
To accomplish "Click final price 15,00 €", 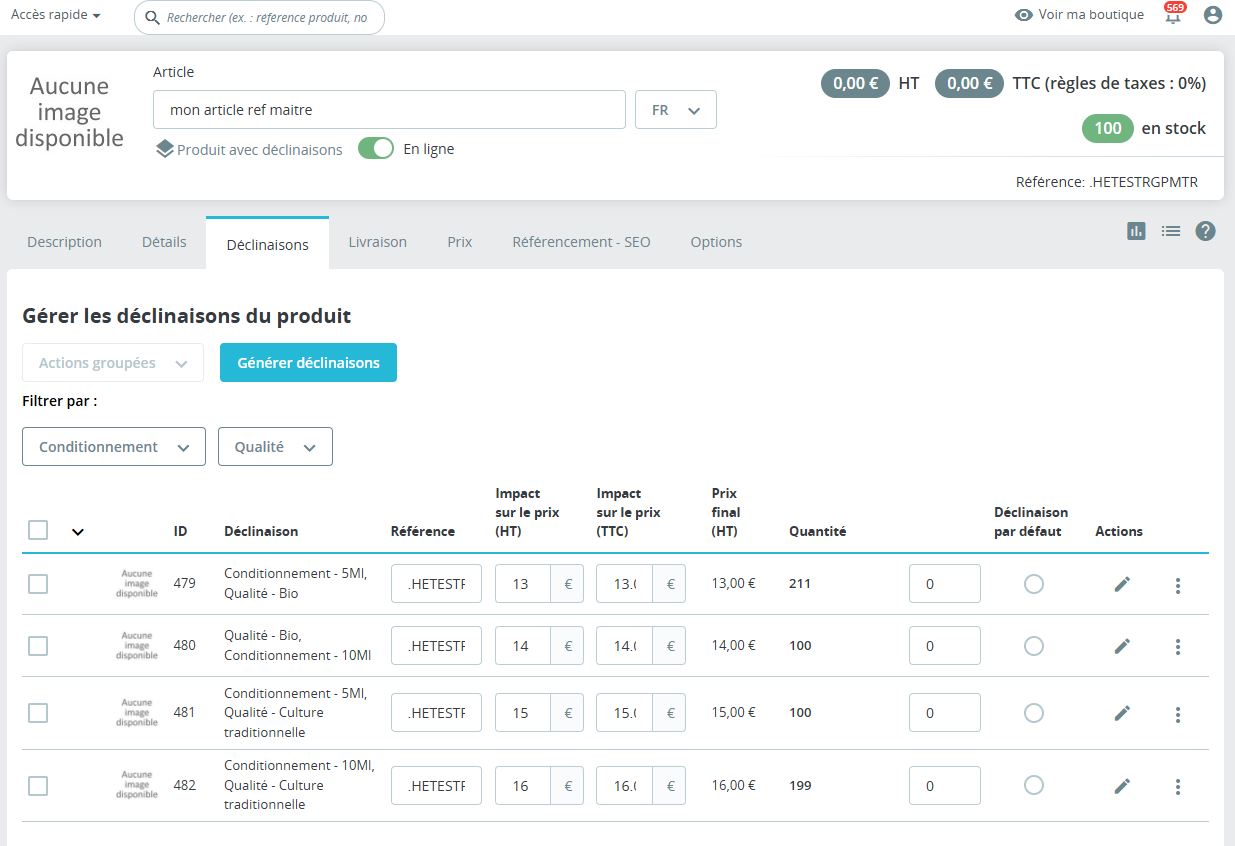I will [x=733, y=713].
